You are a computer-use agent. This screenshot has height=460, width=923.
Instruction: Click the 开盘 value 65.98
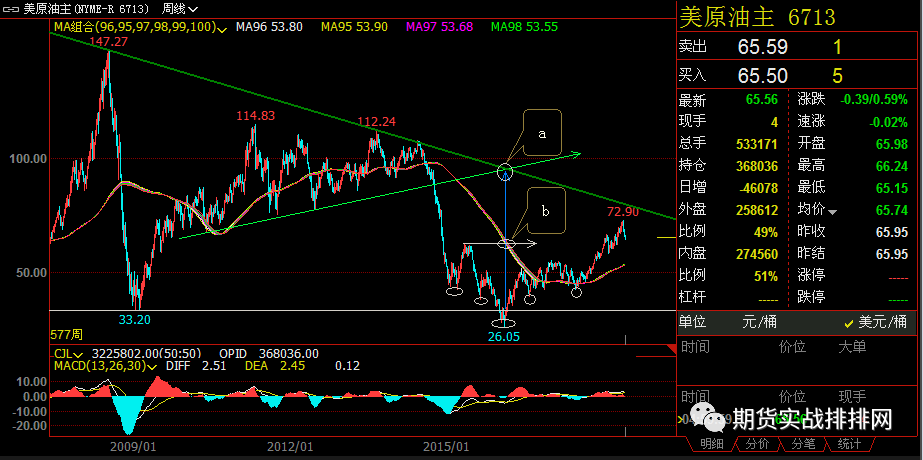click(x=891, y=144)
